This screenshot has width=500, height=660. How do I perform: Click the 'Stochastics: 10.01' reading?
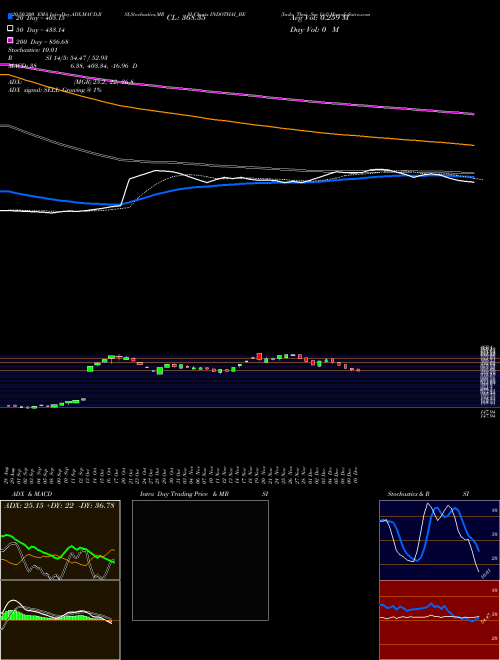point(33,50)
